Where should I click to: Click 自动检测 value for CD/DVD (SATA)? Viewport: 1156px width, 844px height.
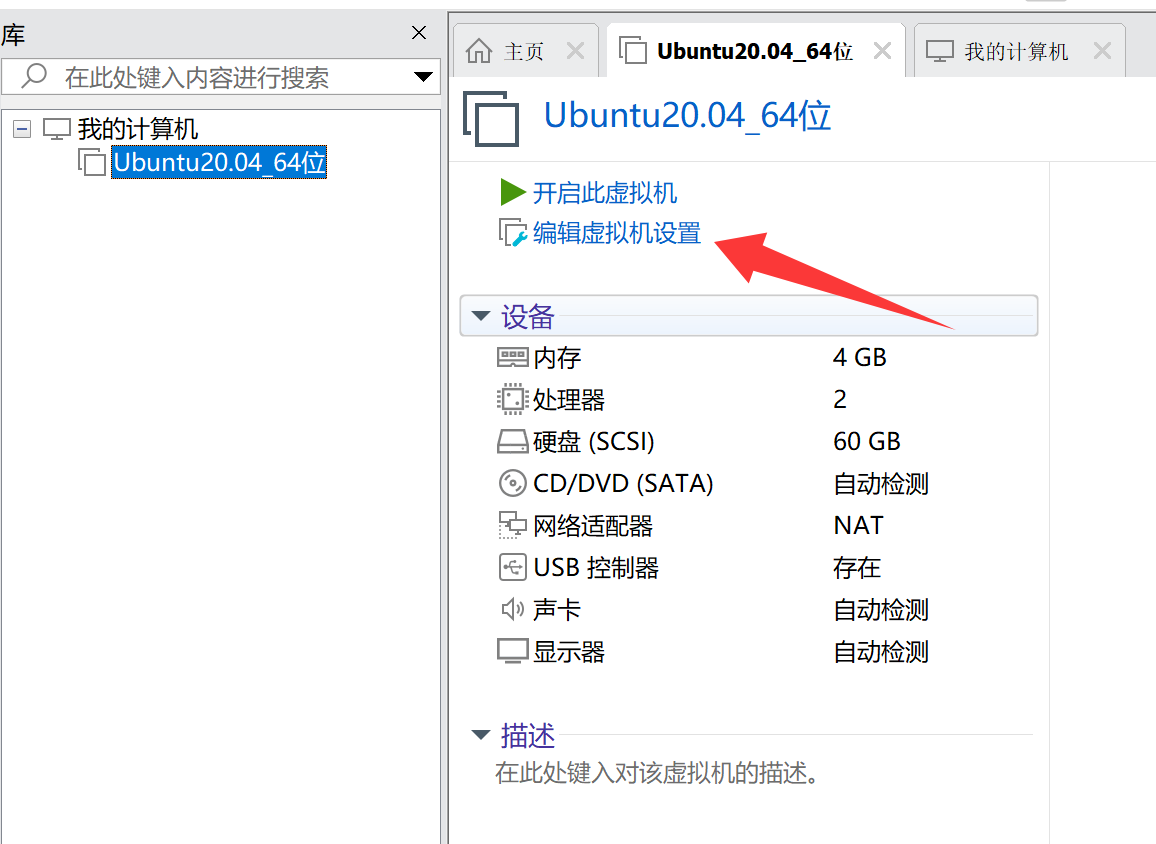point(881,484)
